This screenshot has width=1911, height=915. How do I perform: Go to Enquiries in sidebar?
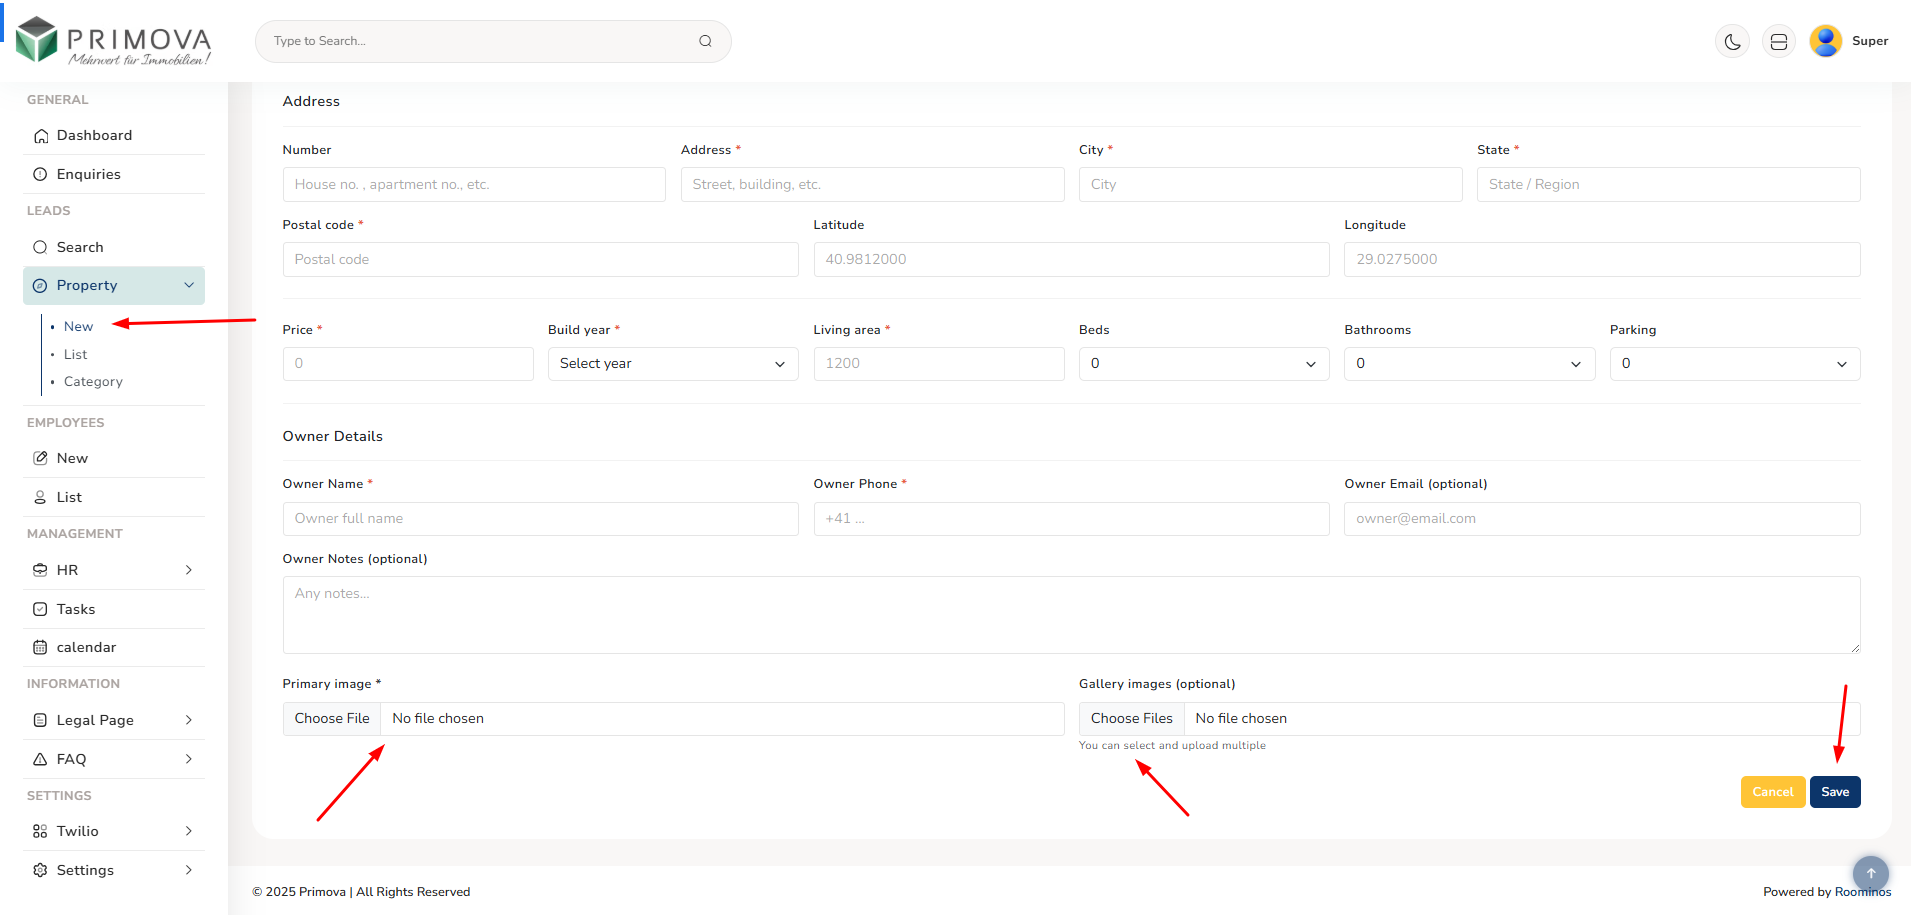[88, 174]
